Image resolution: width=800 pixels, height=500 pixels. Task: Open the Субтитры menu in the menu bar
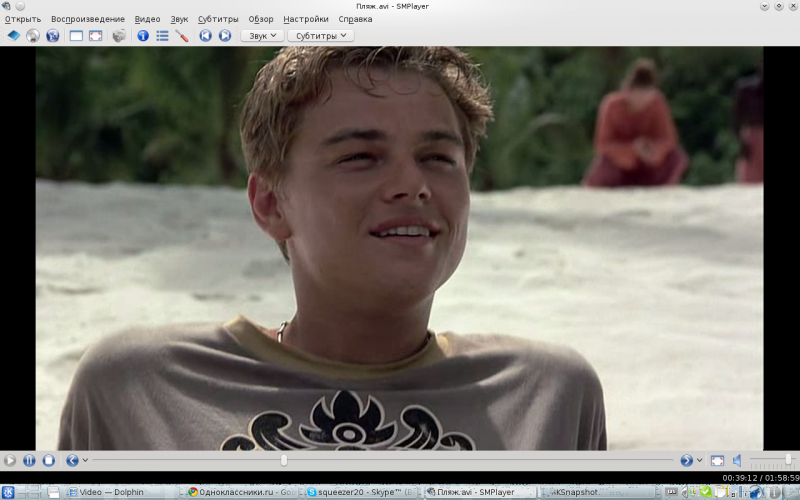click(x=218, y=19)
